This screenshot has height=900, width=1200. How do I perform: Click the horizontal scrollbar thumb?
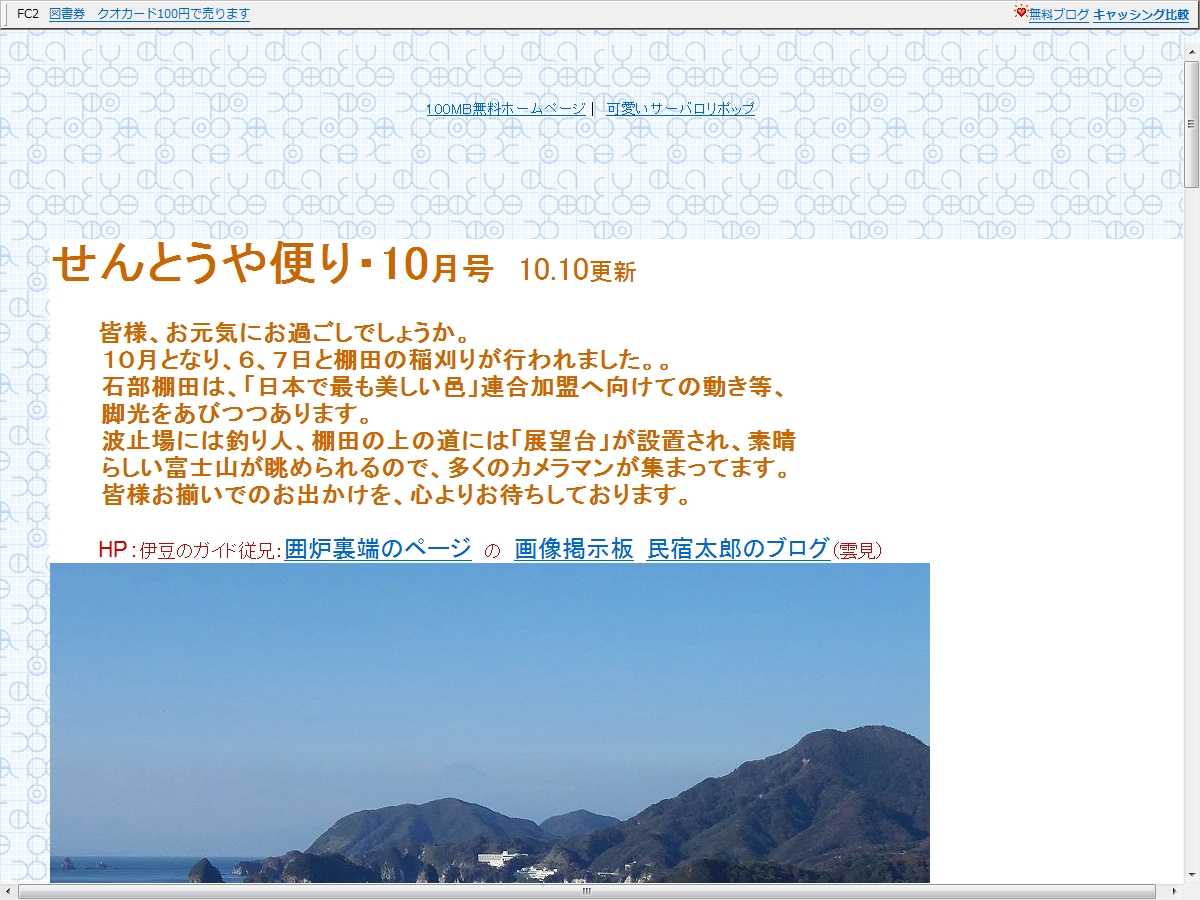(587, 891)
